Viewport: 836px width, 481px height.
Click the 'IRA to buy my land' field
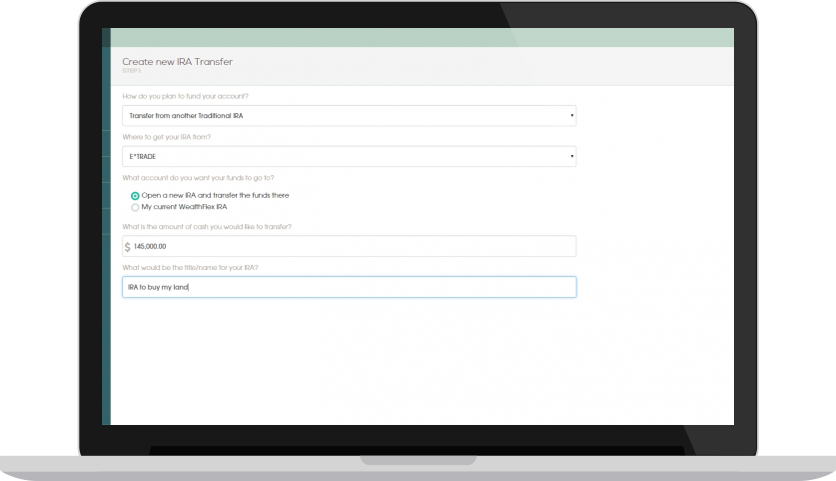tap(348, 287)
